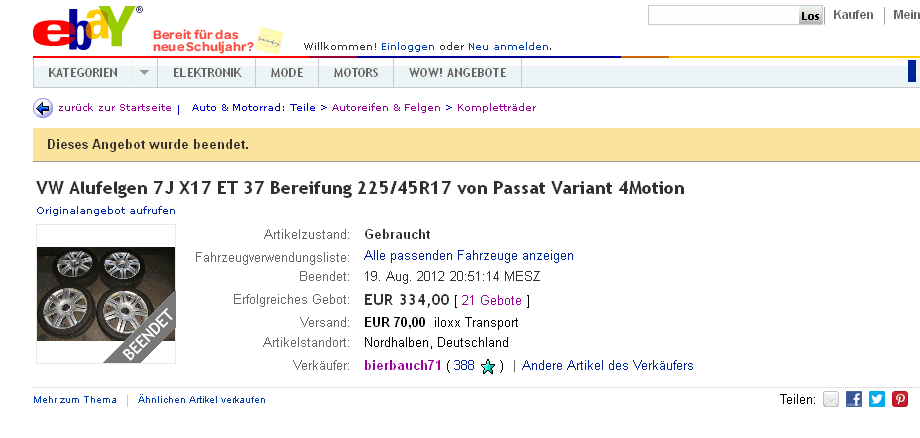
Task: Open the sticky note school year banner
Action: [270, 41]
